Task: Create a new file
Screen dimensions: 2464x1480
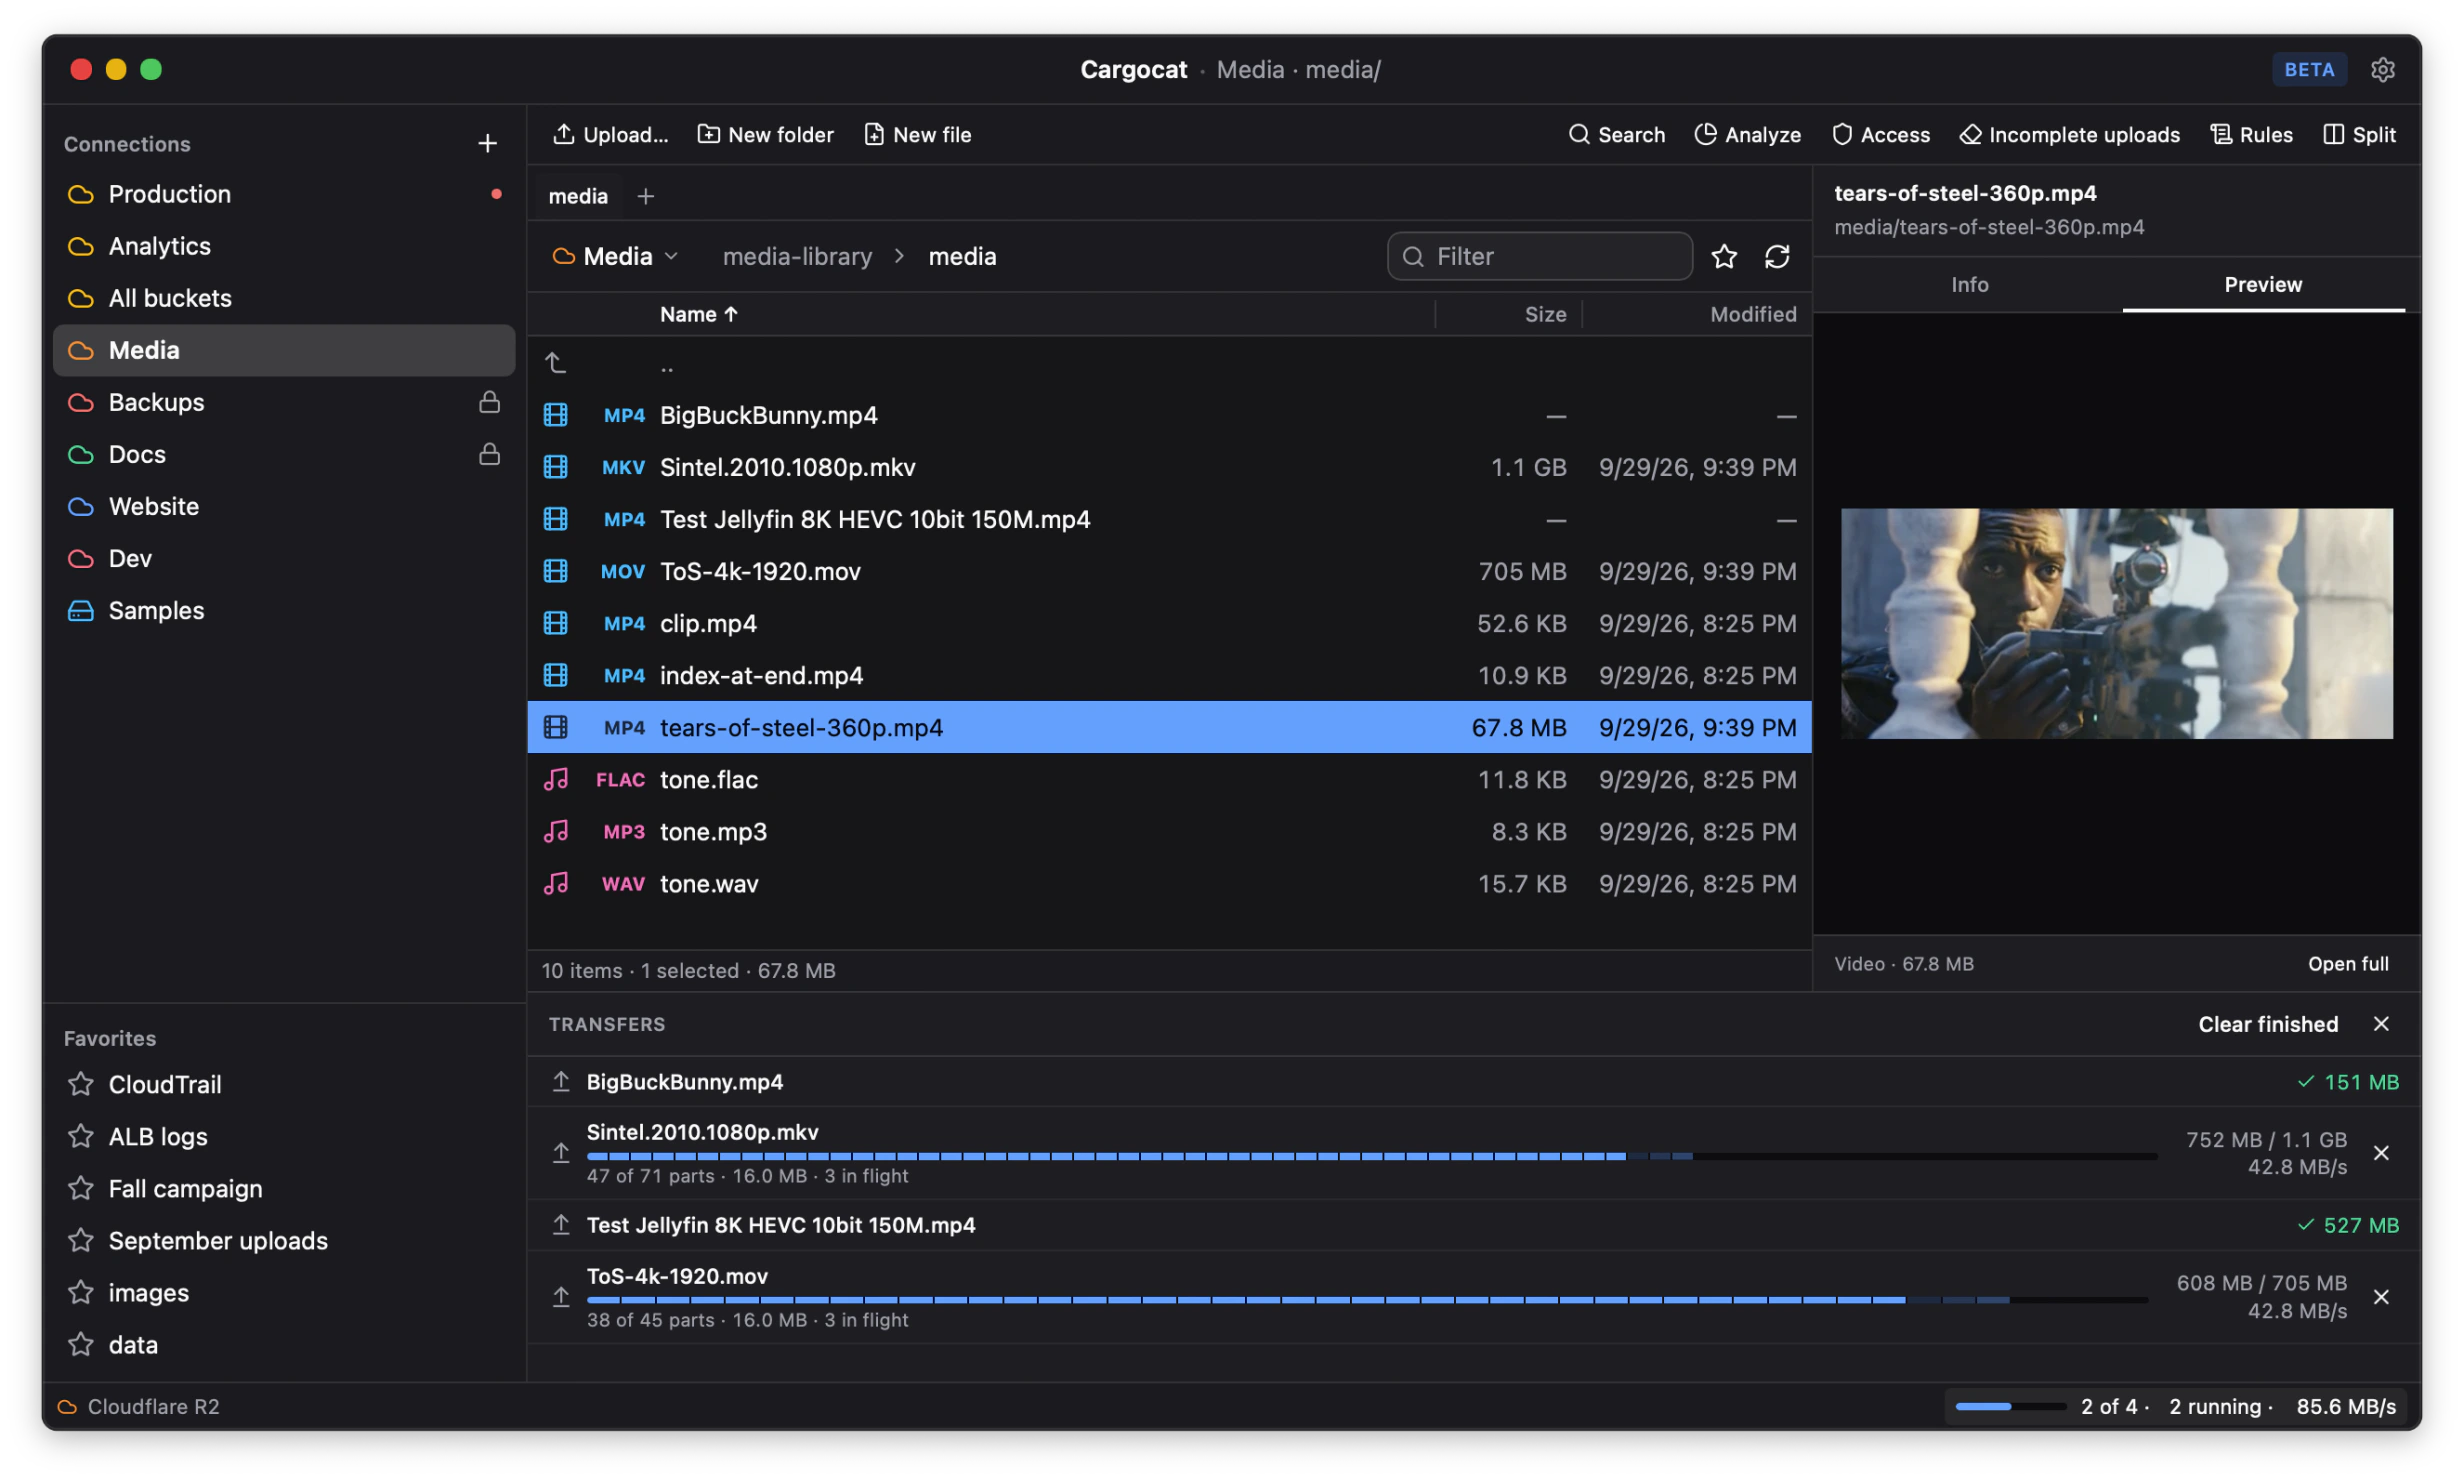Action: pyautogui.click(x=917, y=134)
